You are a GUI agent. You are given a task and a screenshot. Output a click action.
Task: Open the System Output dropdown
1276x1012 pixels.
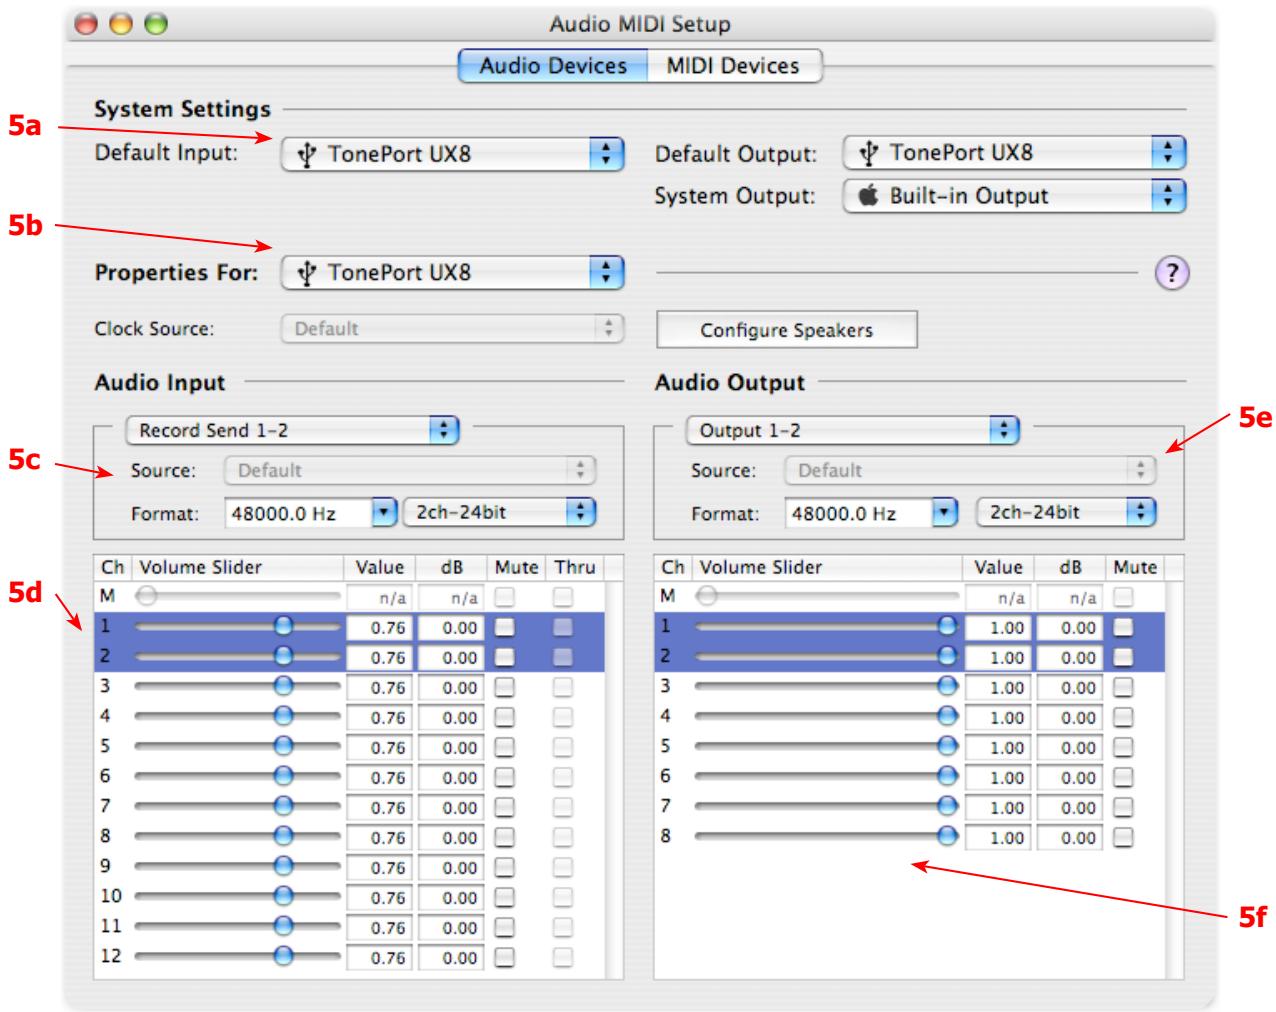coord(1014,196)
